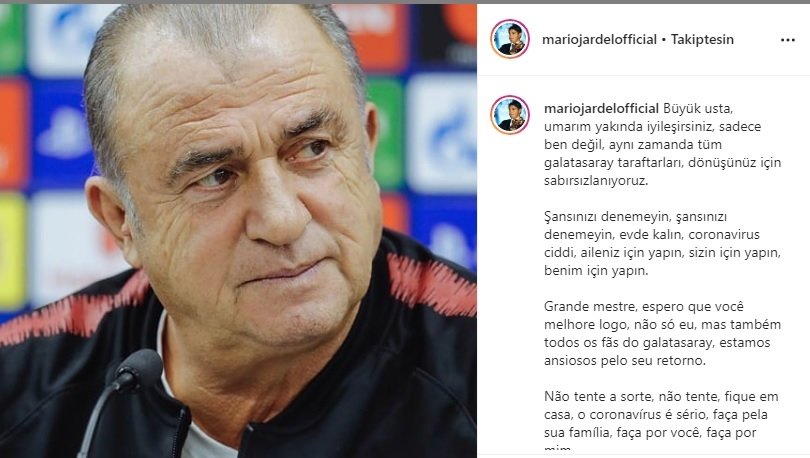Click the word "coronavirus" in Turkish text
This screenshot has height=458, width=810.
(724, 234)
